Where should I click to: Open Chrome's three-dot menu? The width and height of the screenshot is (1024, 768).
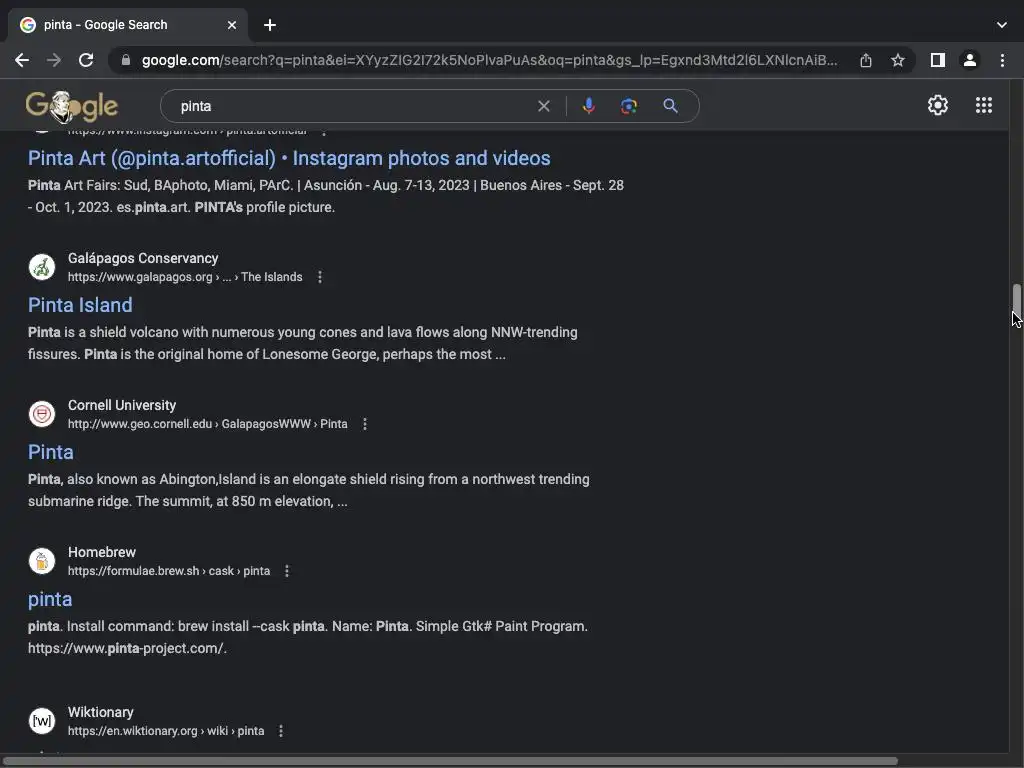[x=1002, y=60]
